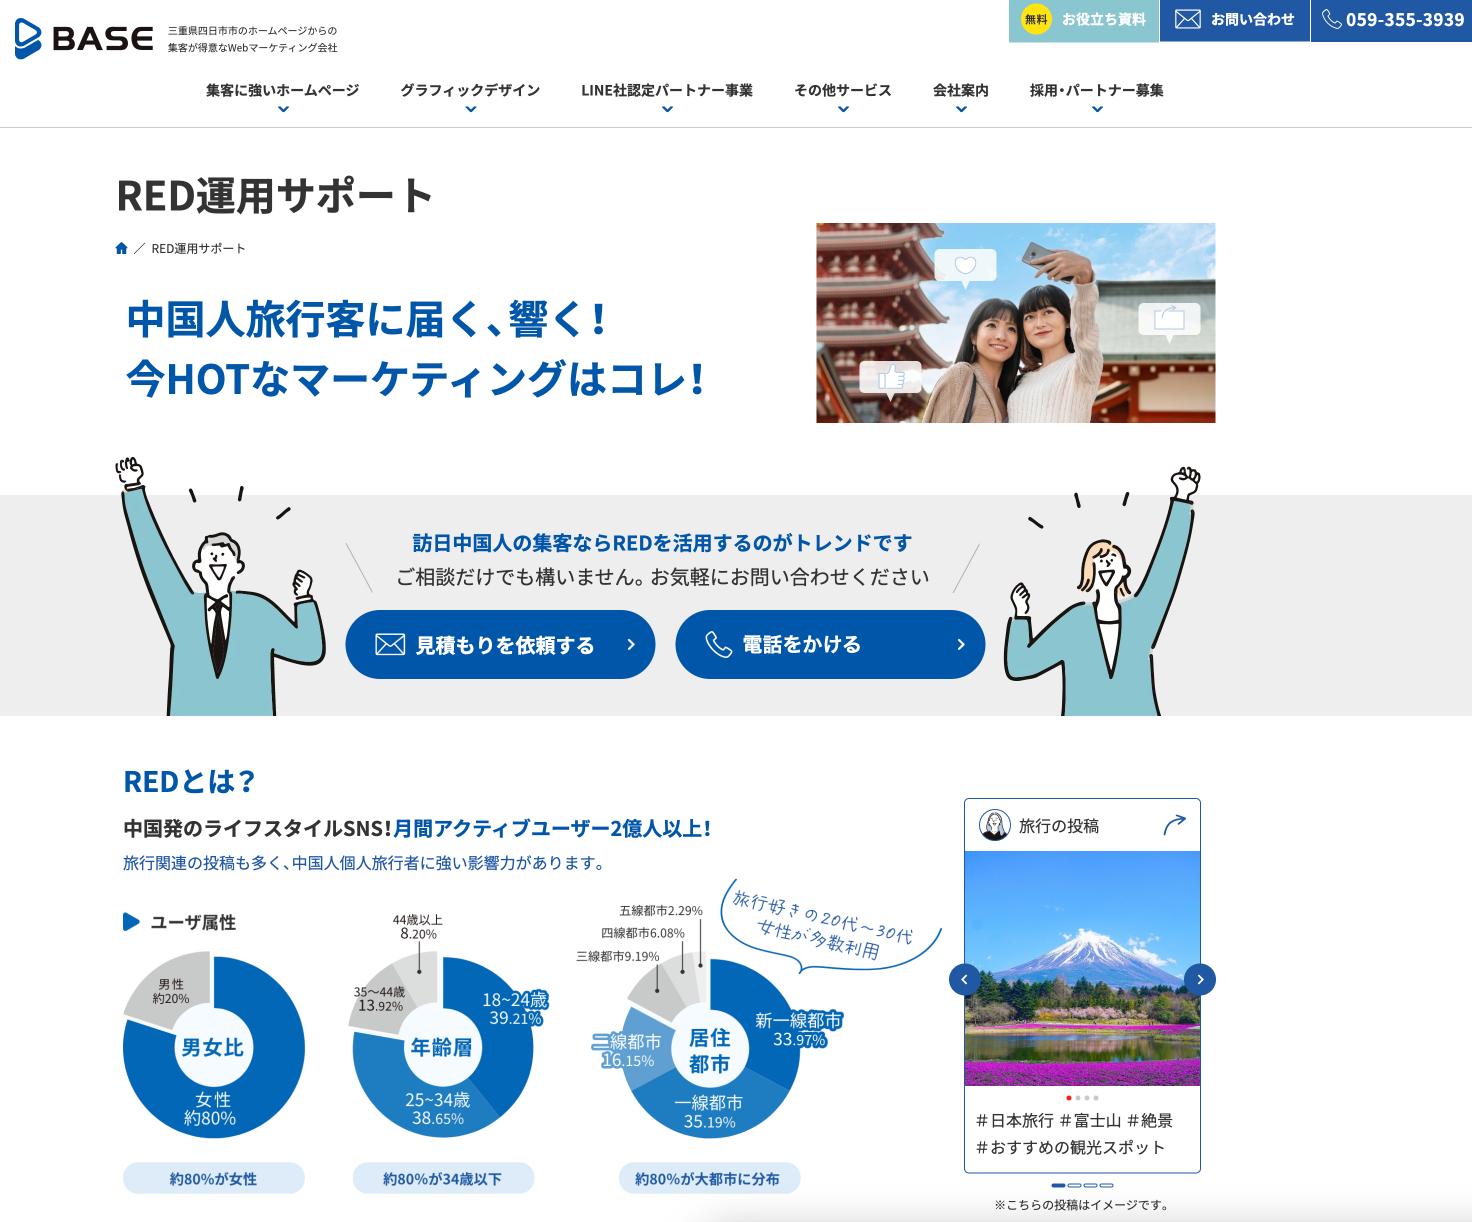Click the 女性 約80% chart label
The width and height of the screenshot is (1472, 1222).
(210, 1108)
